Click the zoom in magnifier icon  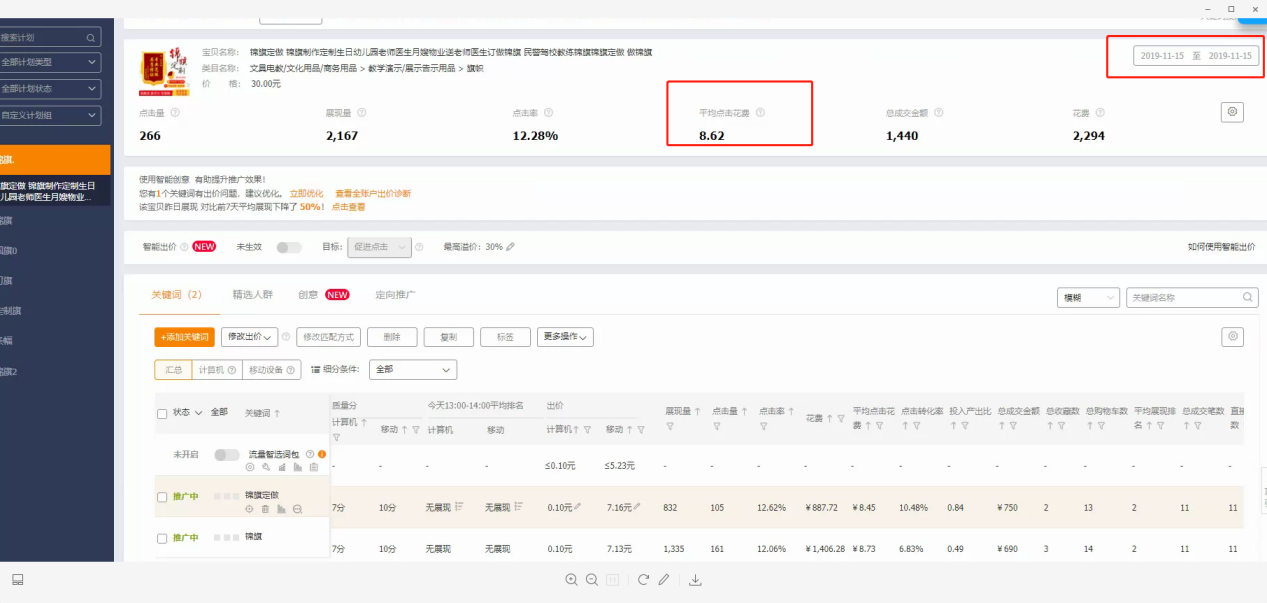[x=571, y=580]
